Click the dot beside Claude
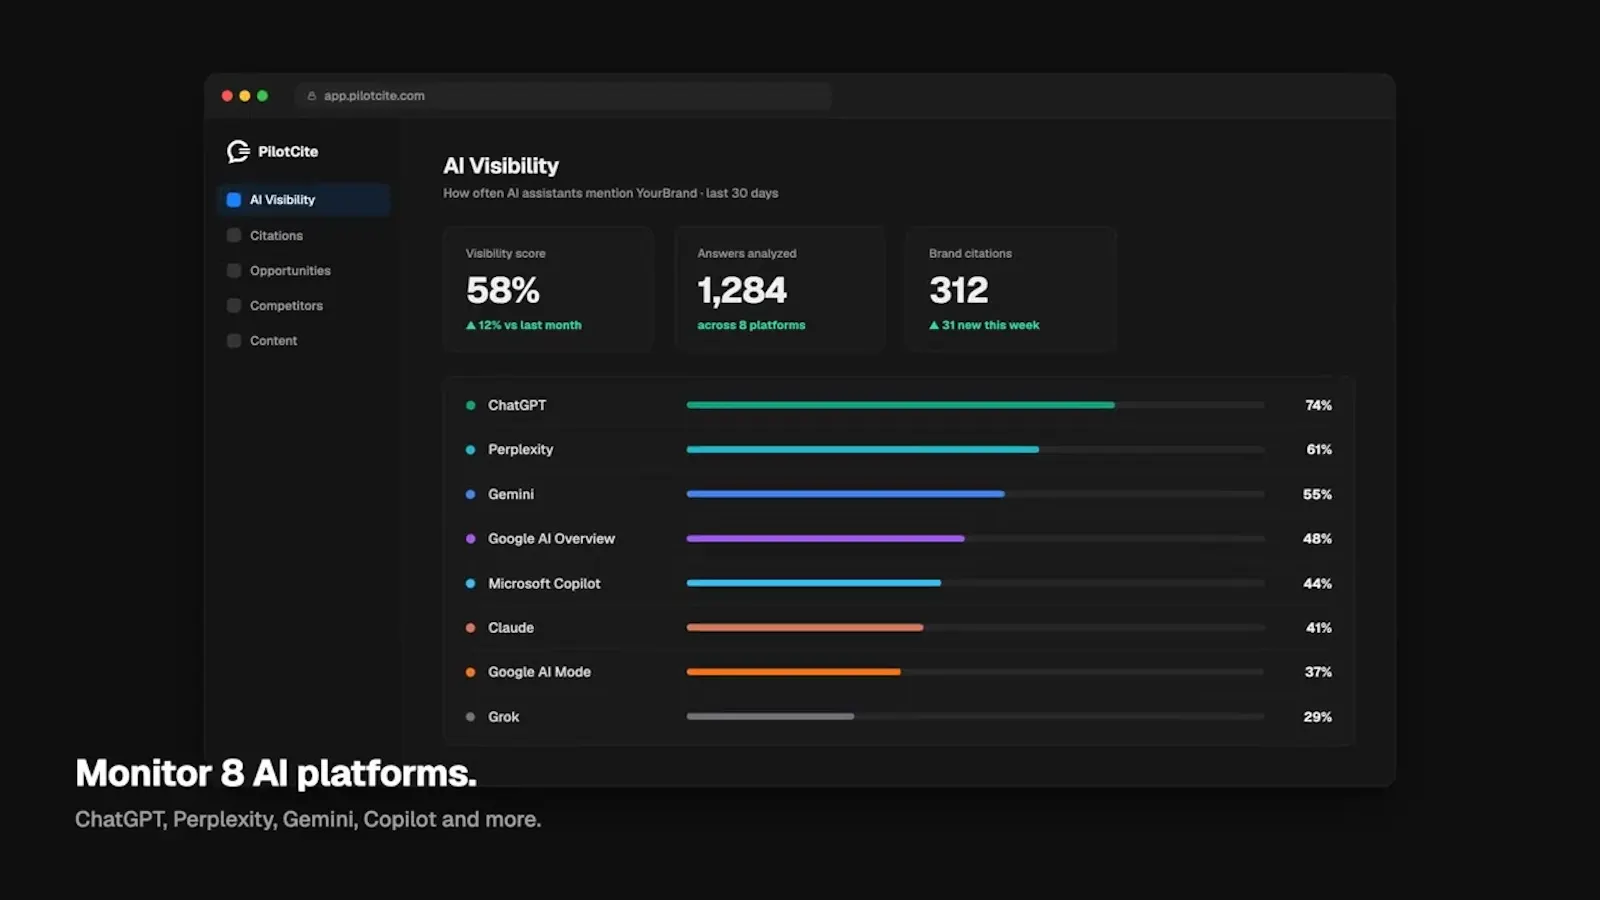The image size is (1600, 900). 470,628
